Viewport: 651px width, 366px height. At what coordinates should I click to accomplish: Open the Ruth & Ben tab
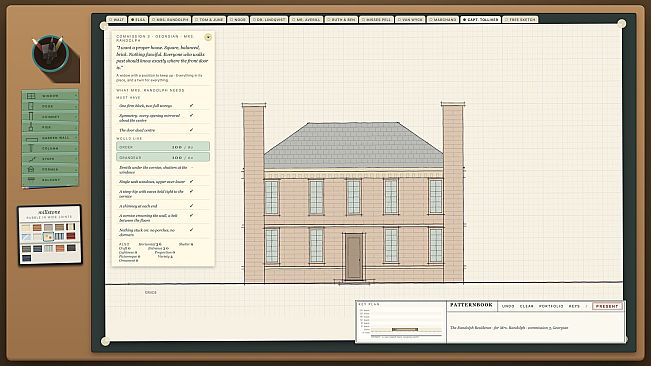tap(341, 20)
